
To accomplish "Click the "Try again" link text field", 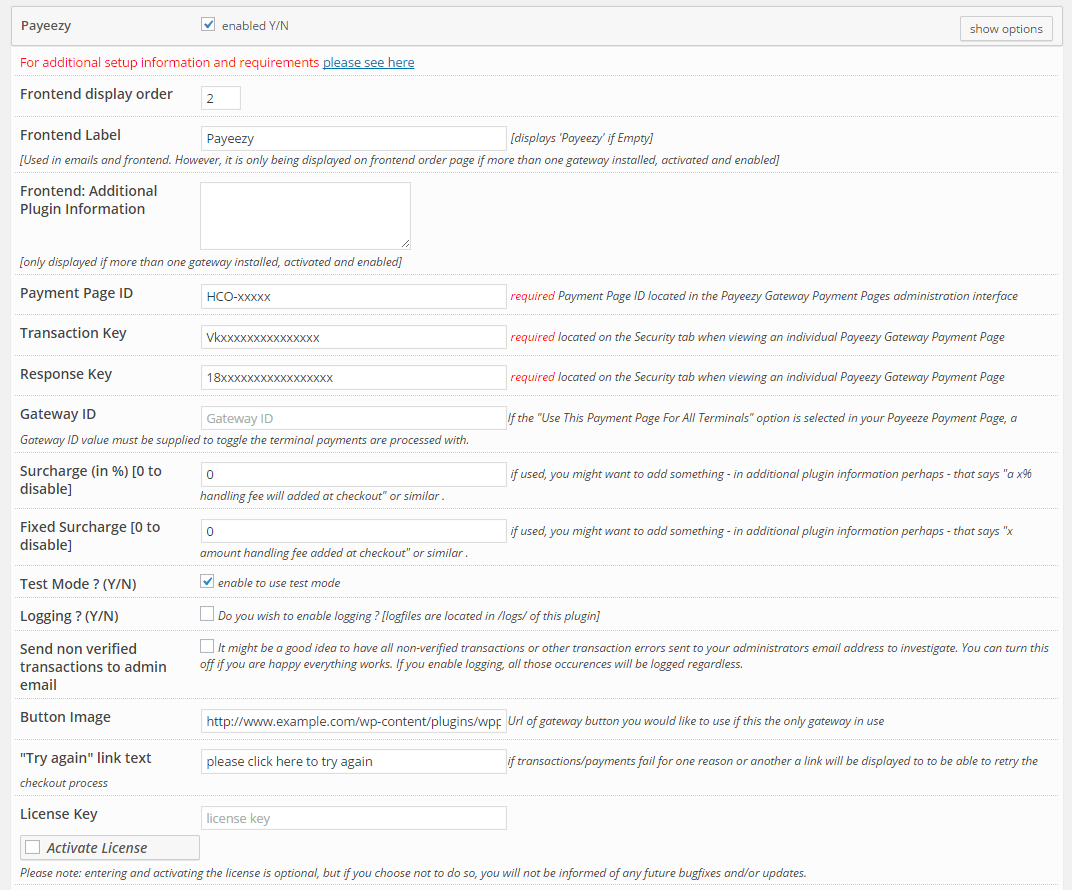I will point(353,761).
